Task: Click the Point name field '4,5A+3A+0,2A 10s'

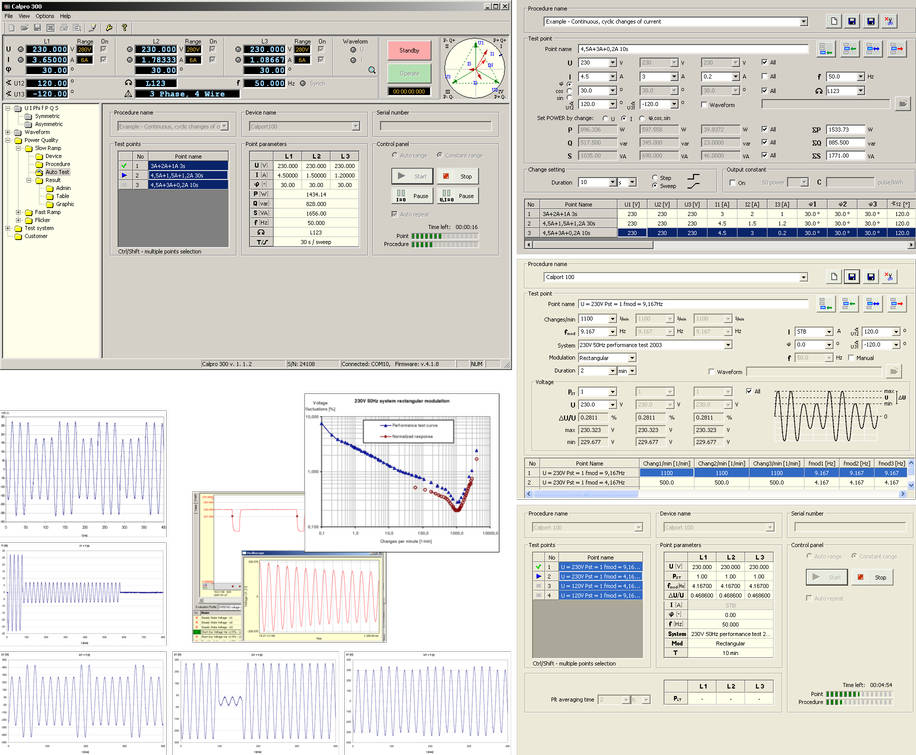Action: pyautogui.click(x=693, y=49)
